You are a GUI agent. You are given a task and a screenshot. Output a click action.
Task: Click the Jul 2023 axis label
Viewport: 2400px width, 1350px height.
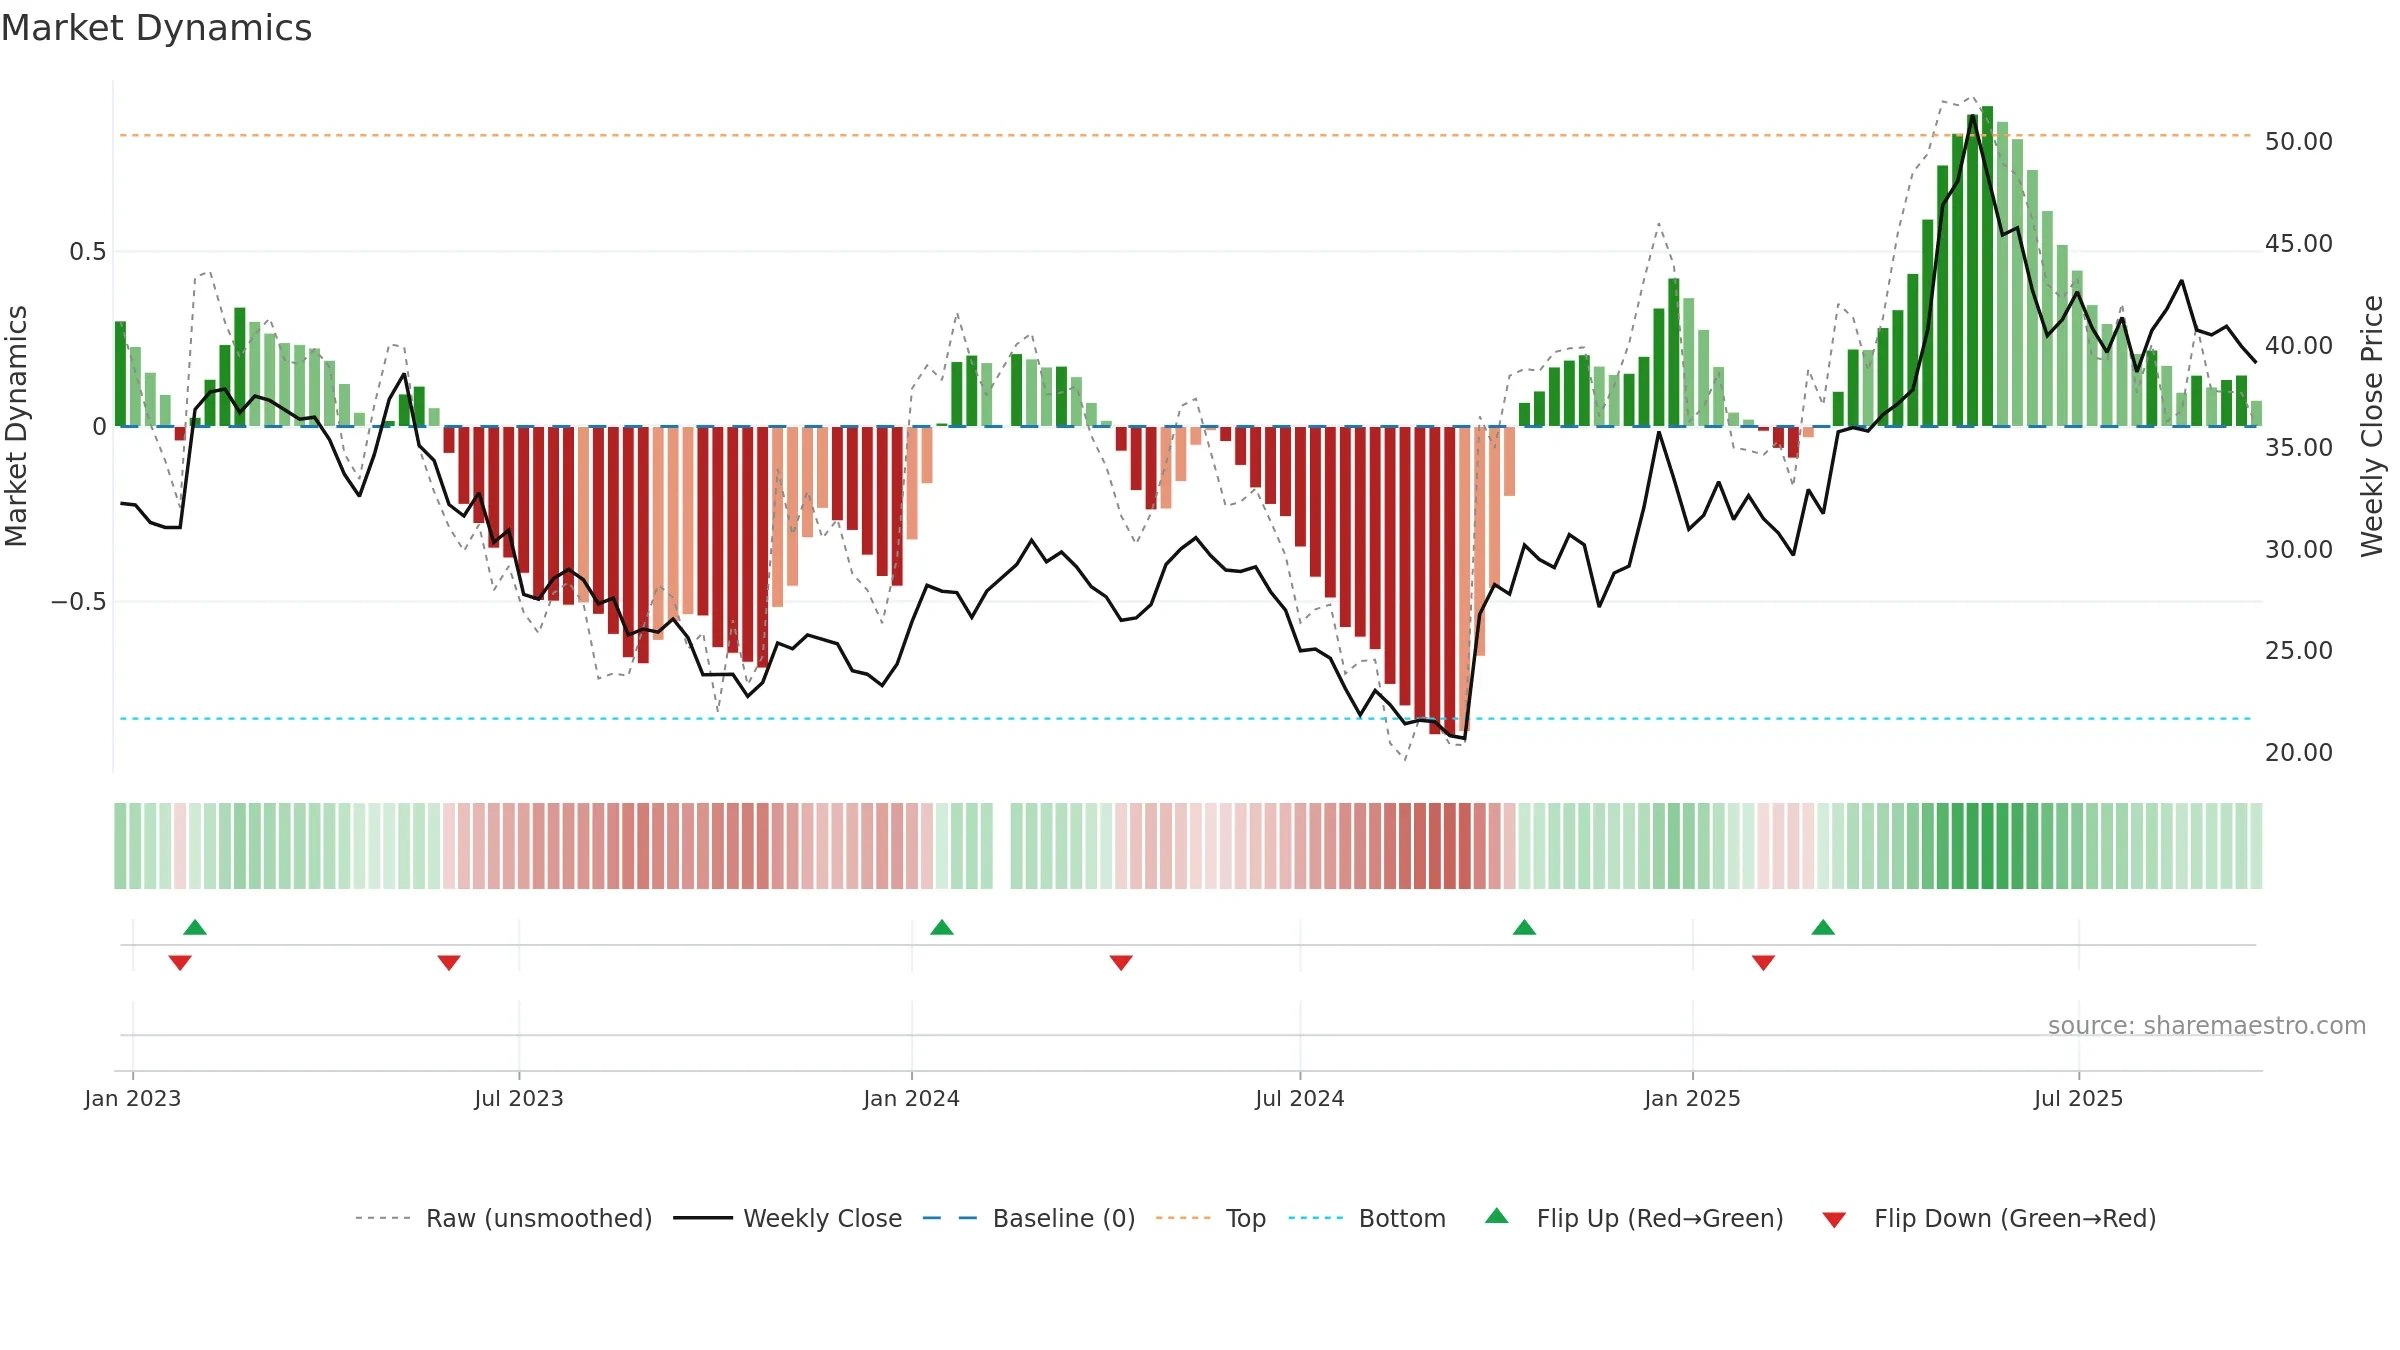point(519,1098)
